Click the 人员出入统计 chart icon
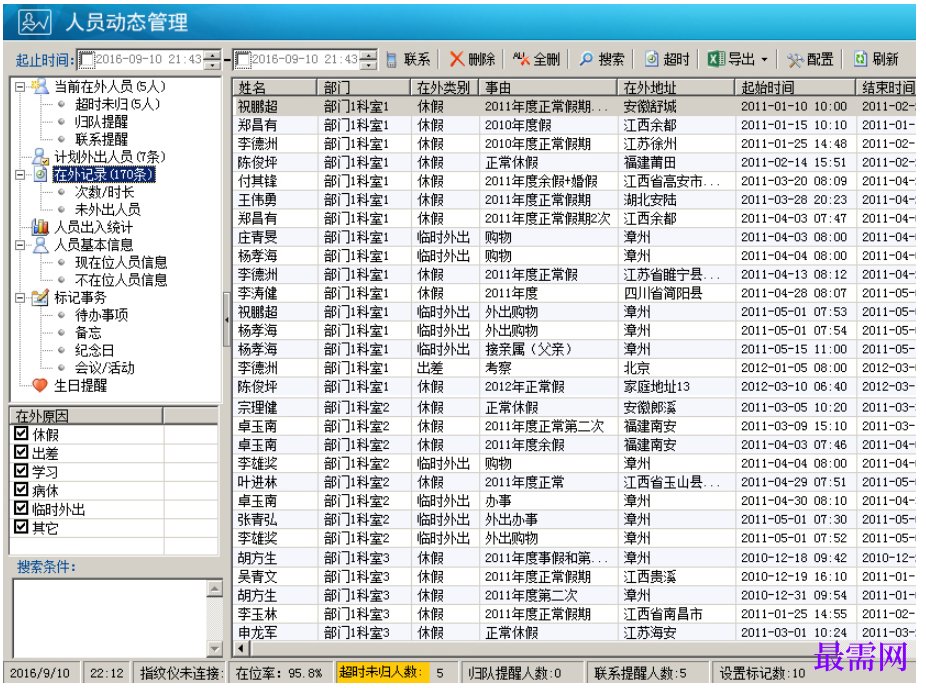Screen dimensions: 926x688 click(40, 227)
